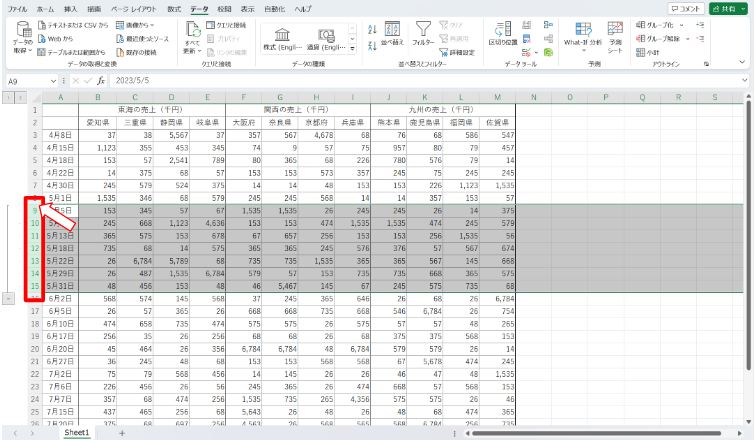Click テーブルまたは範囲から option
This screenshot has height=440, width=755.
click(71, 52)
